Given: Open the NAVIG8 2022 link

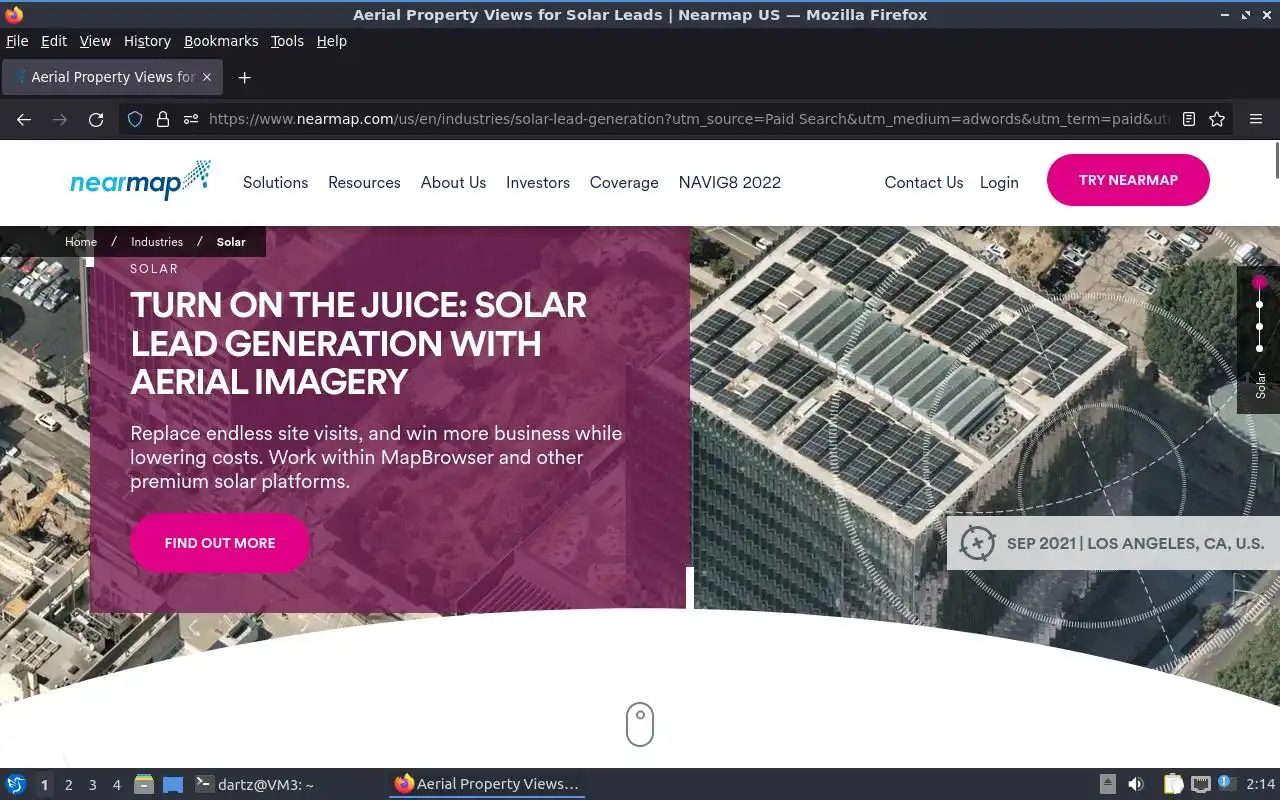Looking at the screenshot, I should pos(730,182).
